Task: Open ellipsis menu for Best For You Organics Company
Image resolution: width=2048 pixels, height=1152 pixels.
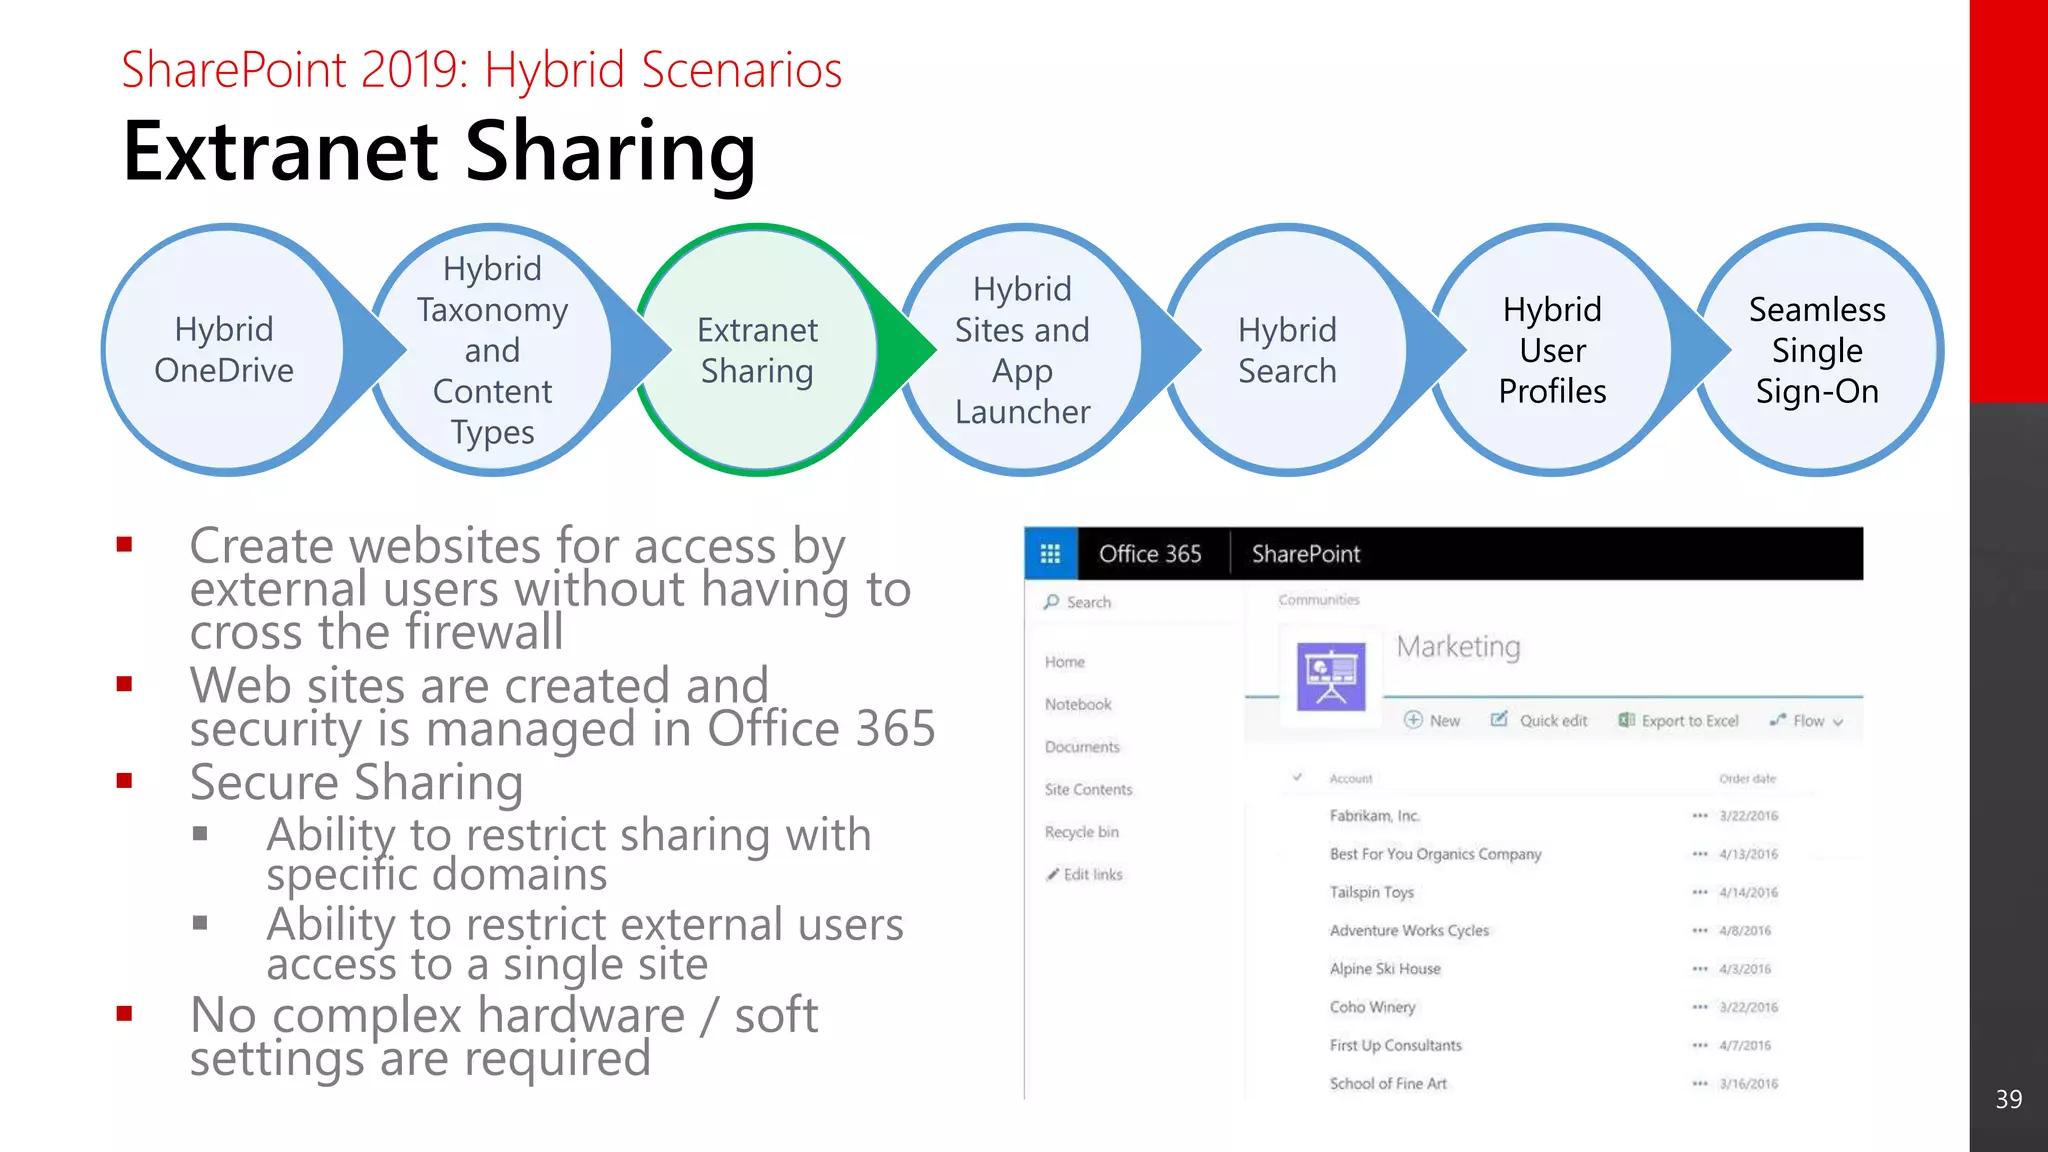Action: [x=1700, y=854]
